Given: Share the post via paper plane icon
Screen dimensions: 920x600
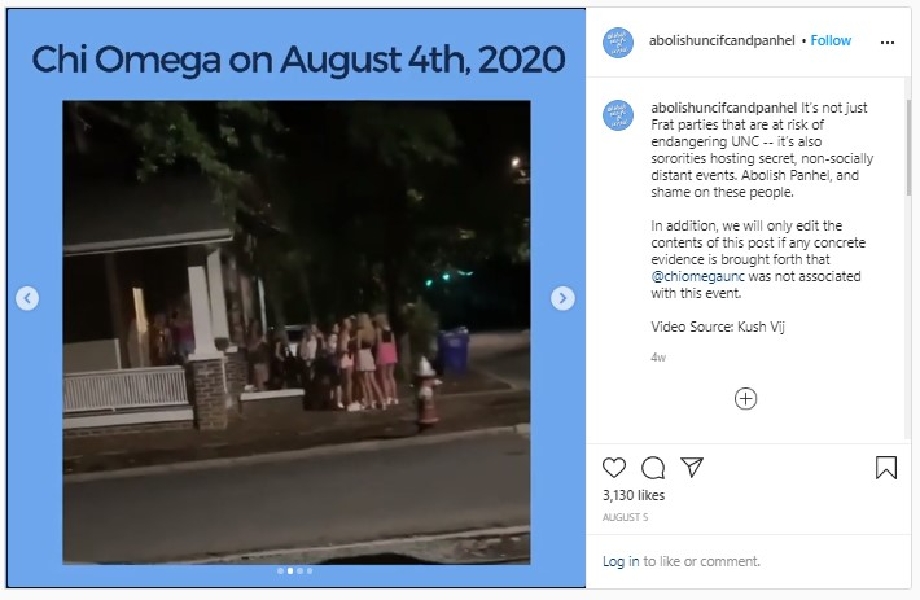Looking at the screenshot, I should (692, 467).
